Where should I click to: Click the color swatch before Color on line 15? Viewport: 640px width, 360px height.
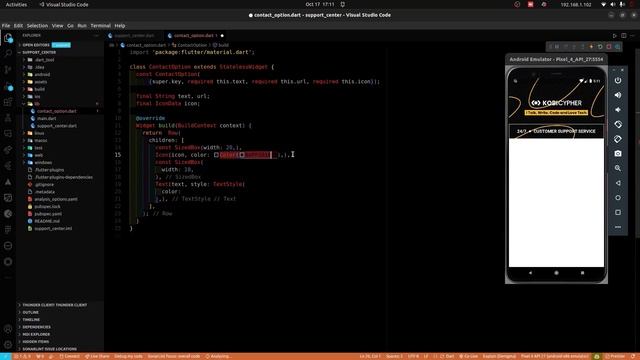(x=216, y=155)
